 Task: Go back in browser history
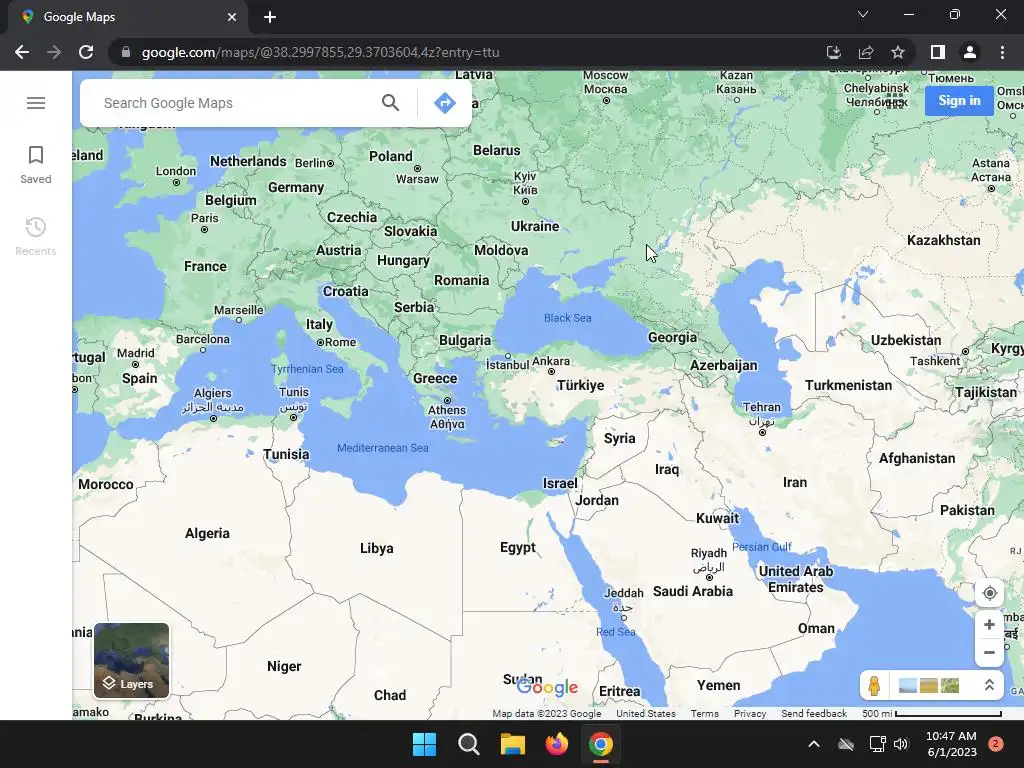click(22, 52)
